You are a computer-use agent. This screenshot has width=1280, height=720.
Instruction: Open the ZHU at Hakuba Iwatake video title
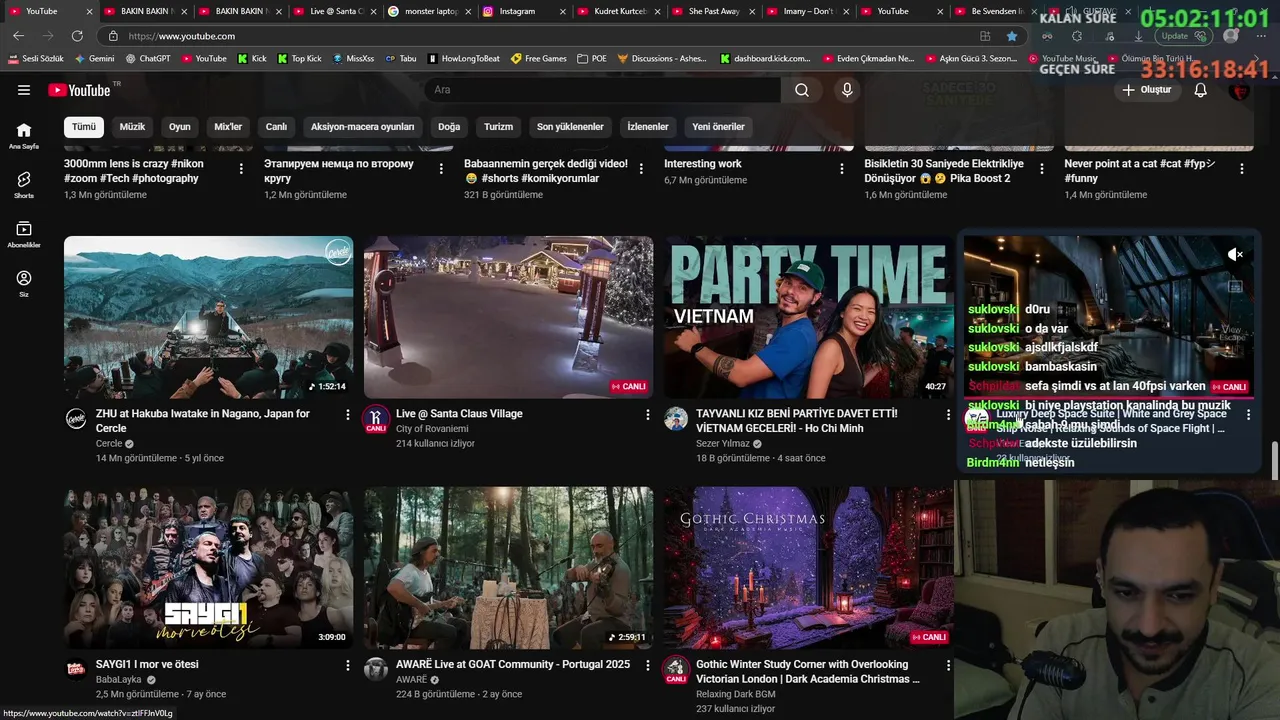point(203,421)
